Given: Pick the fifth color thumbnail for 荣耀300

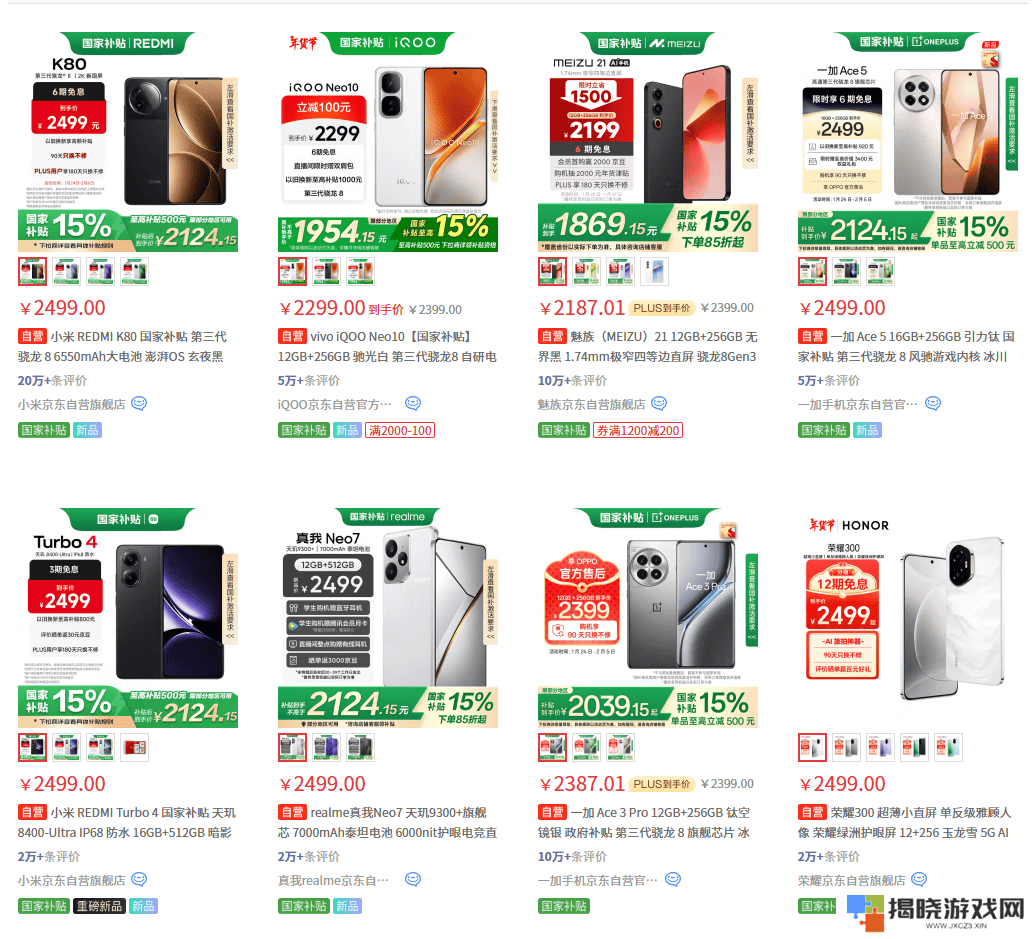Looking at the screenshot, I should coord(948,747).
